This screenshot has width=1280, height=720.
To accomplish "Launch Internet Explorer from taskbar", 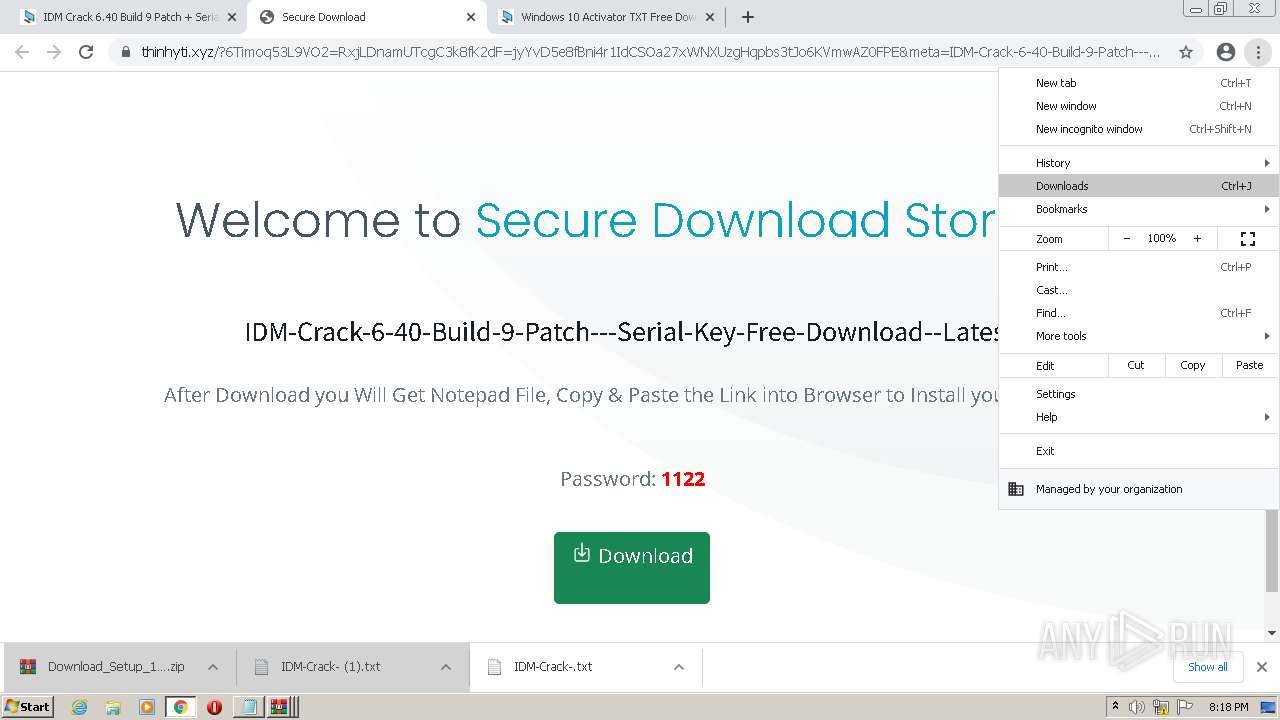I will [x=80, y=707].
